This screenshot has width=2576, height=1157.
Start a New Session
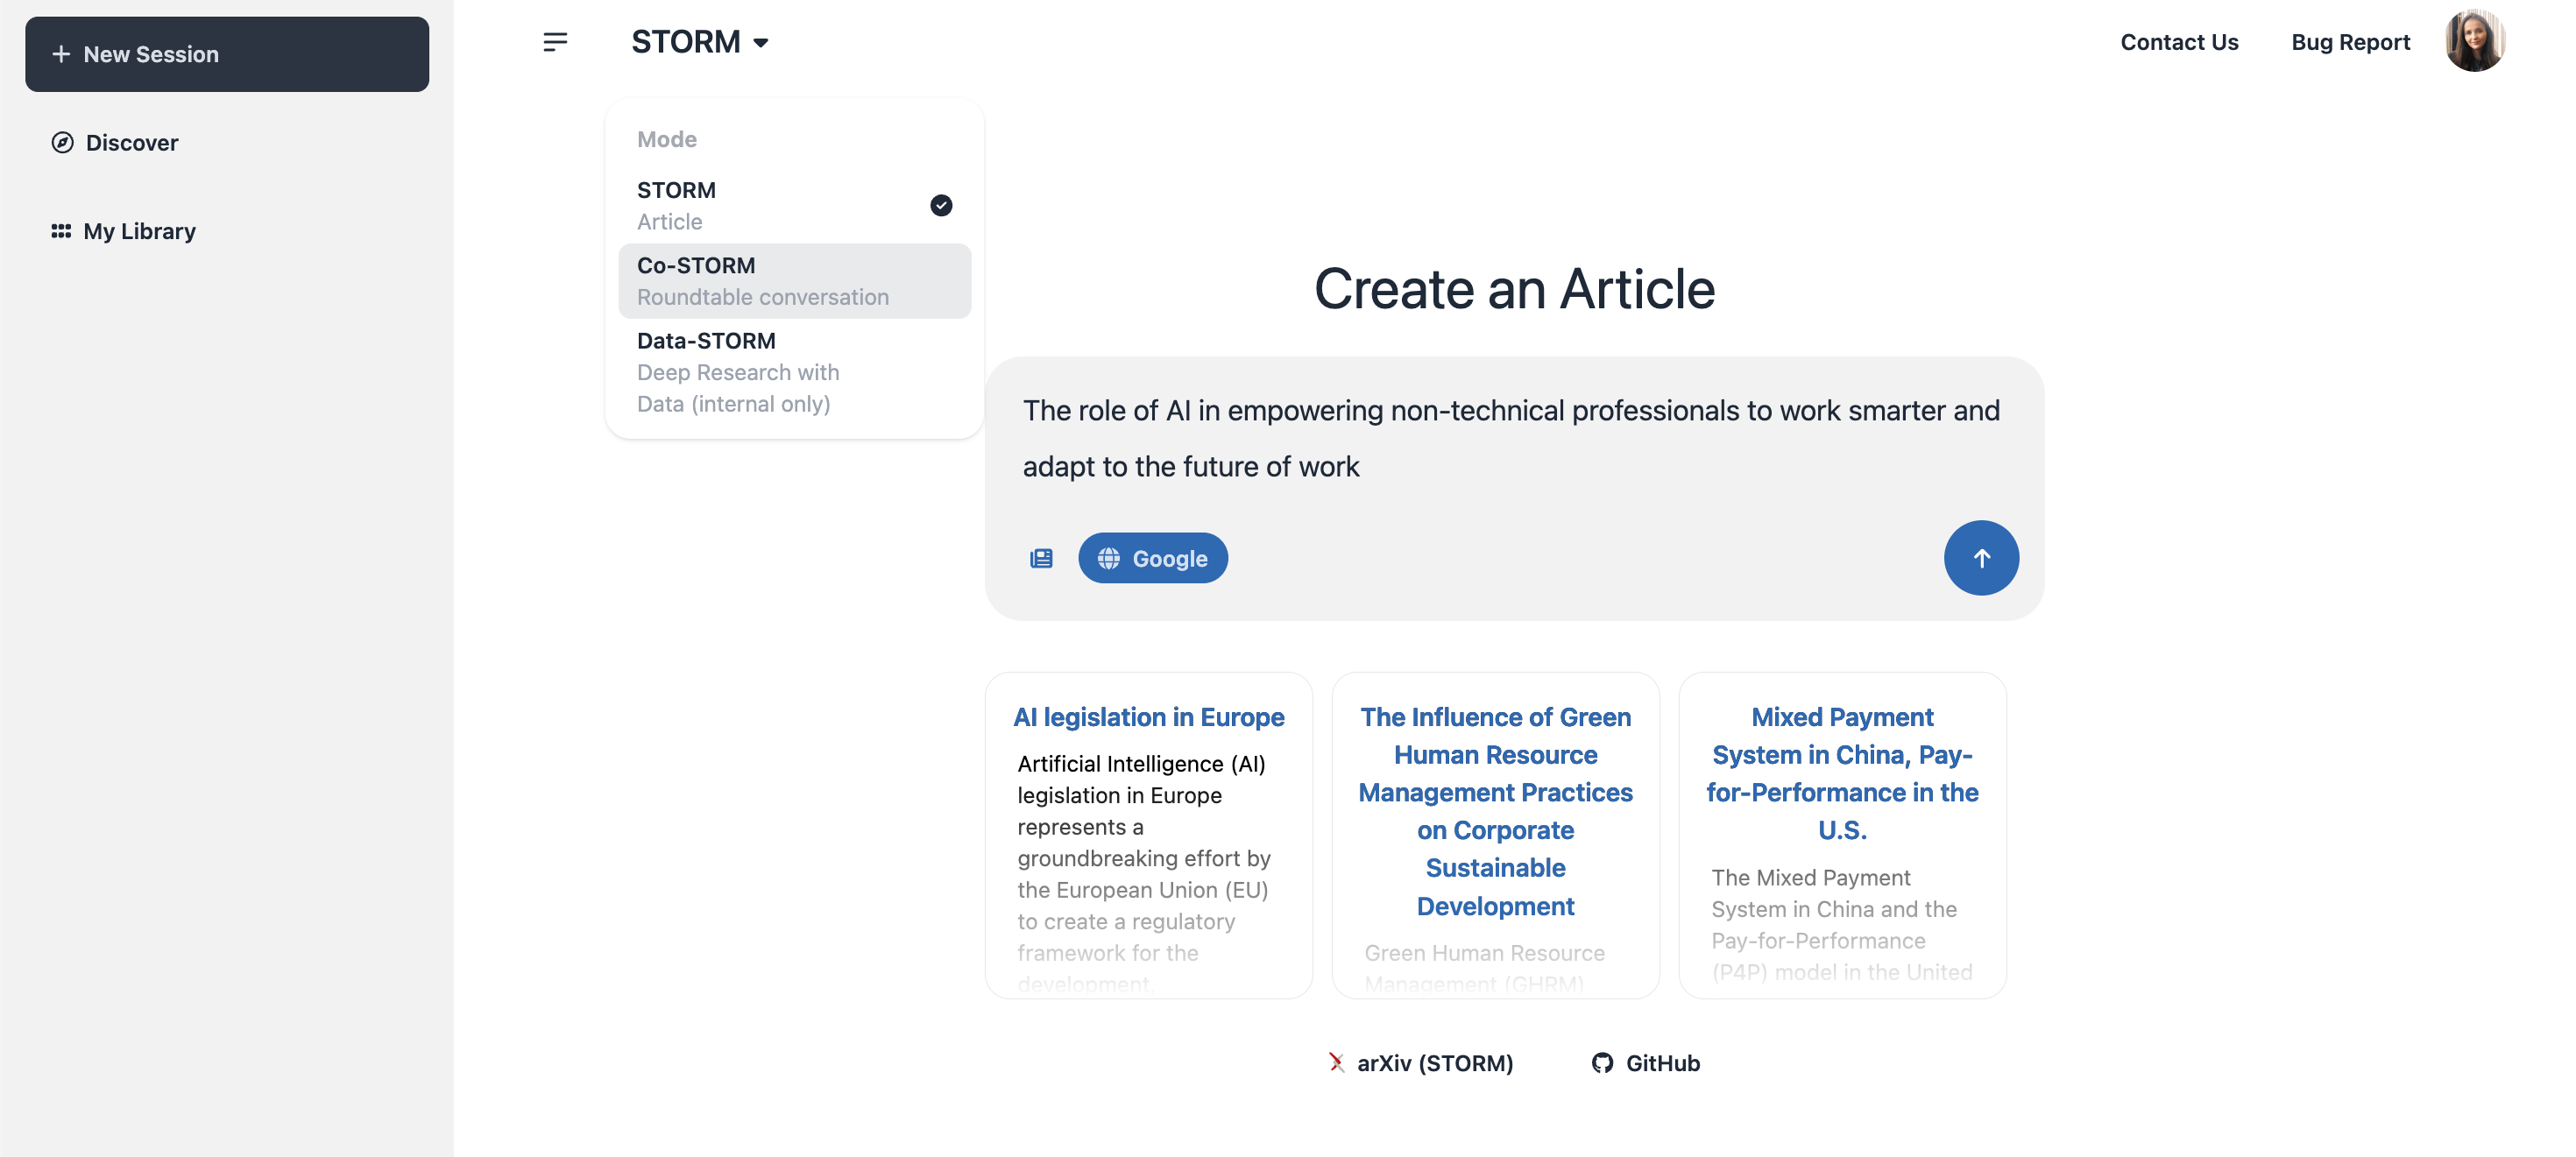(x=227, y=54)
